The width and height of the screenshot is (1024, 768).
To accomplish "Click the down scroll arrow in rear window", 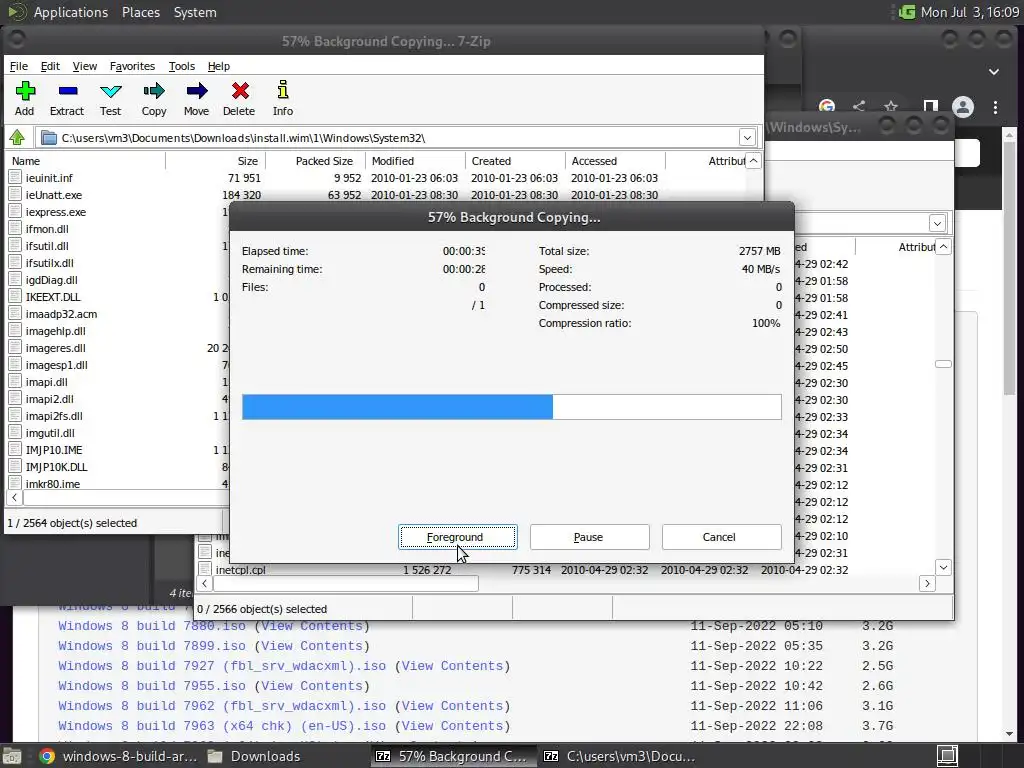I will coord(943,568).
